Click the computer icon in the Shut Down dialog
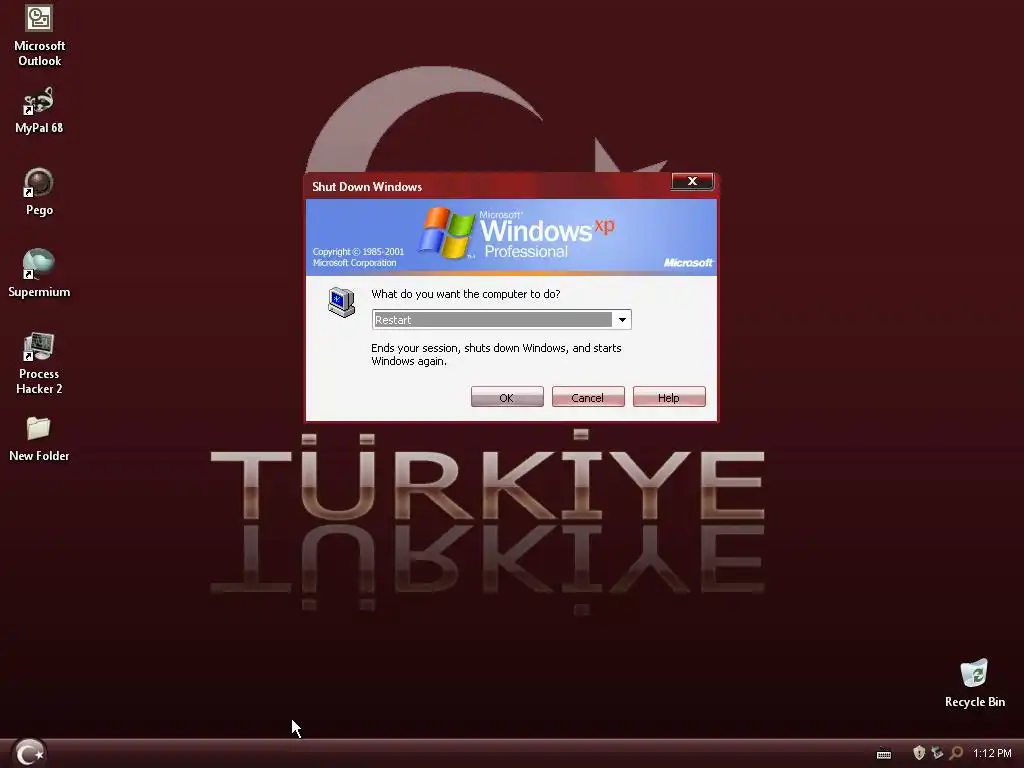This screenshot has height=768, width=1024. (x=342, y=302)
